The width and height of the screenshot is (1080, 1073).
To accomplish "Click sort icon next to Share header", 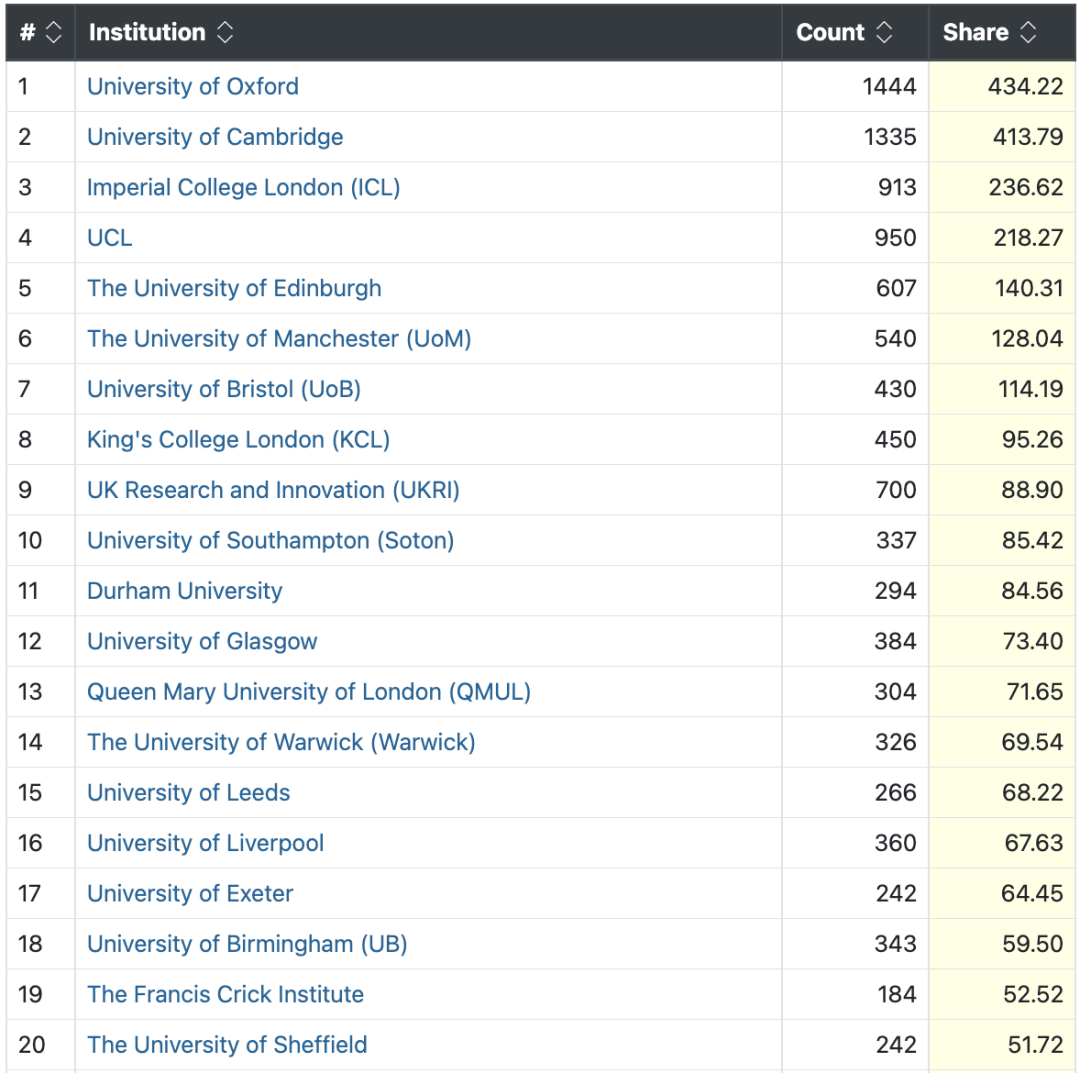I will click(1028, 33).
